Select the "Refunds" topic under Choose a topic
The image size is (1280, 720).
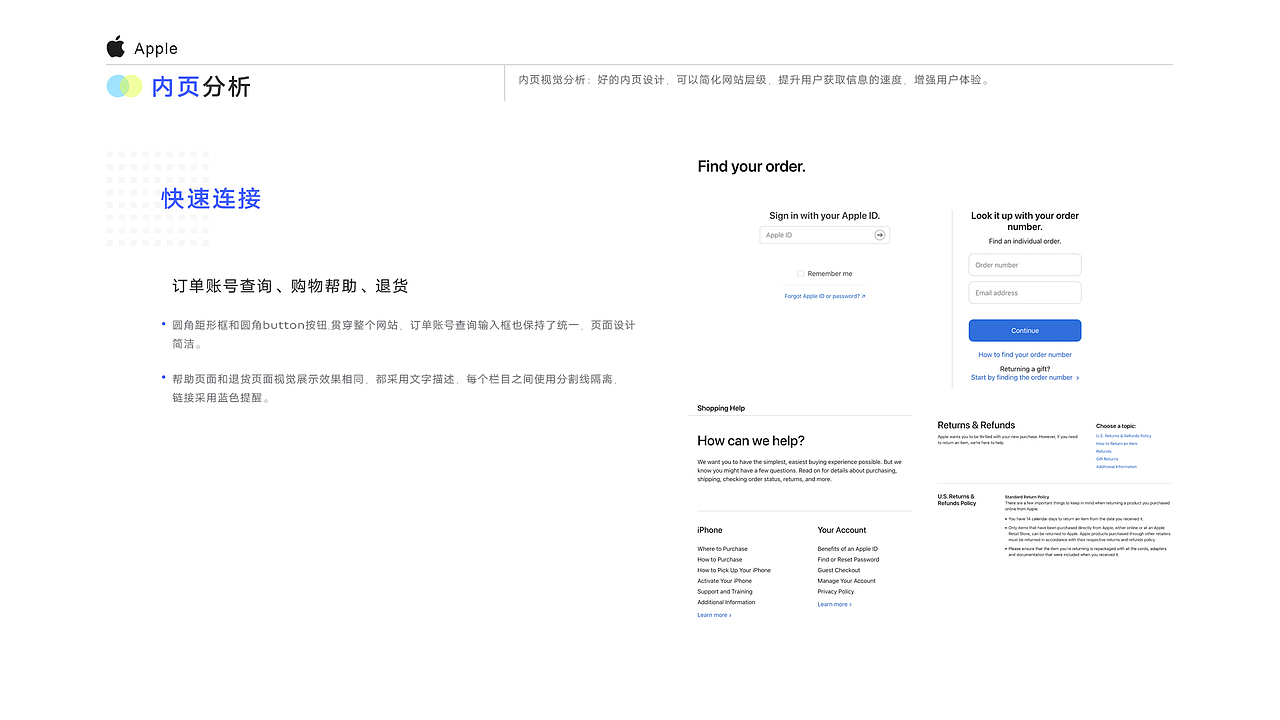click(1102, 451)
